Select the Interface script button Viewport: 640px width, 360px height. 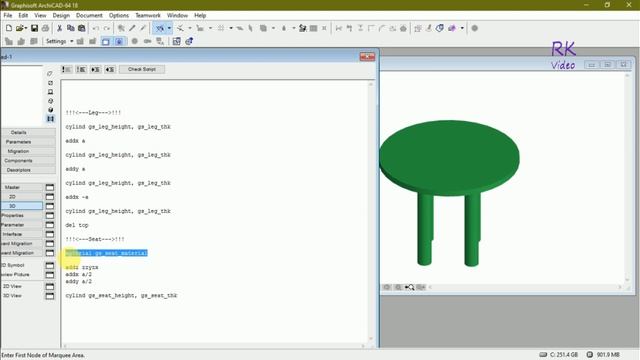tap(22, 234)
